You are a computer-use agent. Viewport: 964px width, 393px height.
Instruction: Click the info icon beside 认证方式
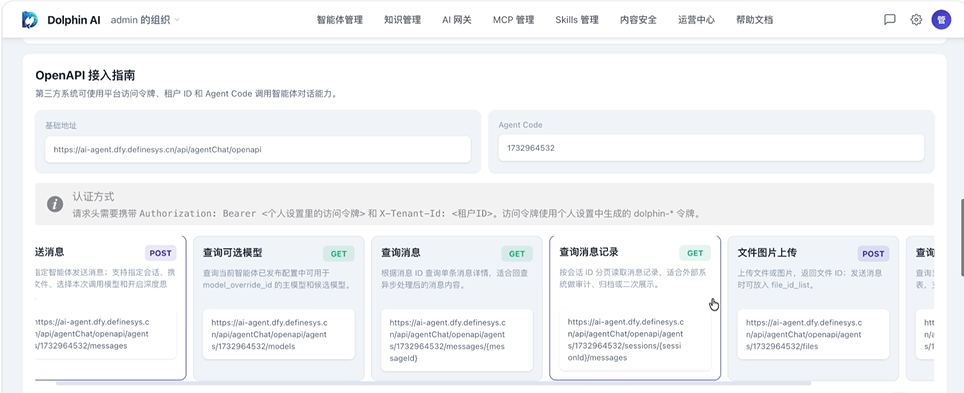[x=55, y=204]
